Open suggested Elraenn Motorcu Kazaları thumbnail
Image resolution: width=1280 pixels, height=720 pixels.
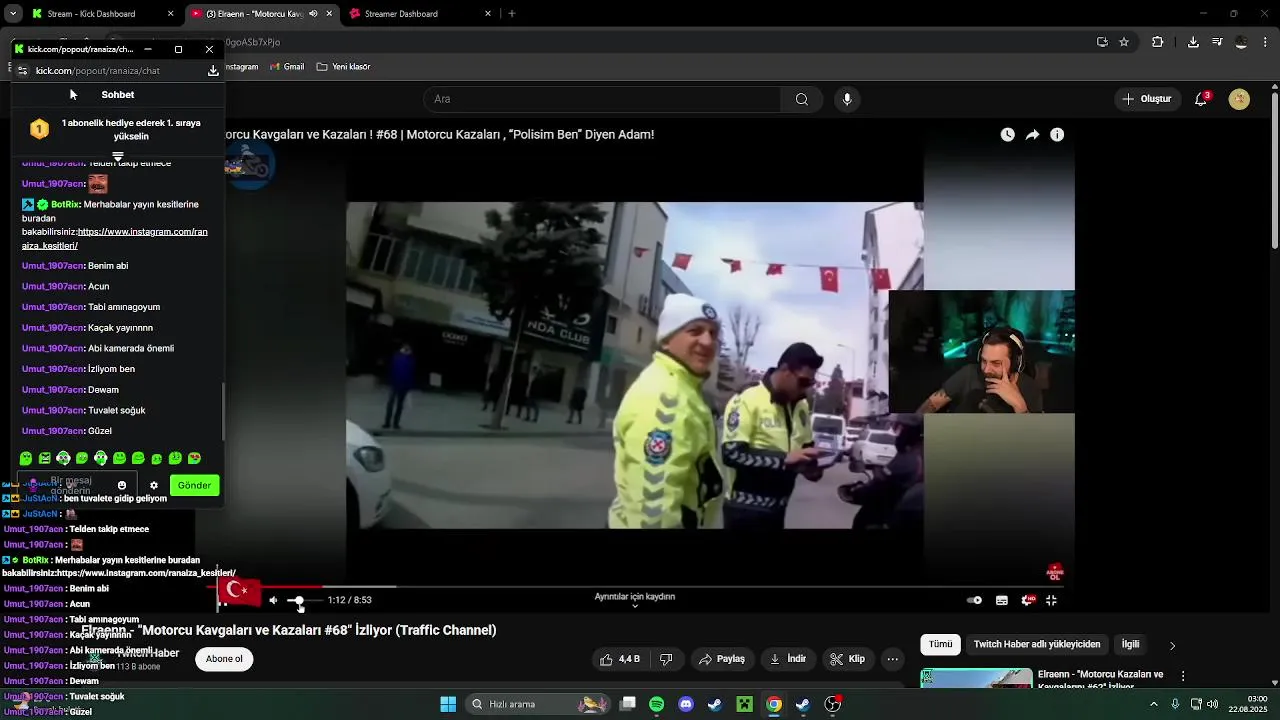pyautogui.click(x=976, y=678)
